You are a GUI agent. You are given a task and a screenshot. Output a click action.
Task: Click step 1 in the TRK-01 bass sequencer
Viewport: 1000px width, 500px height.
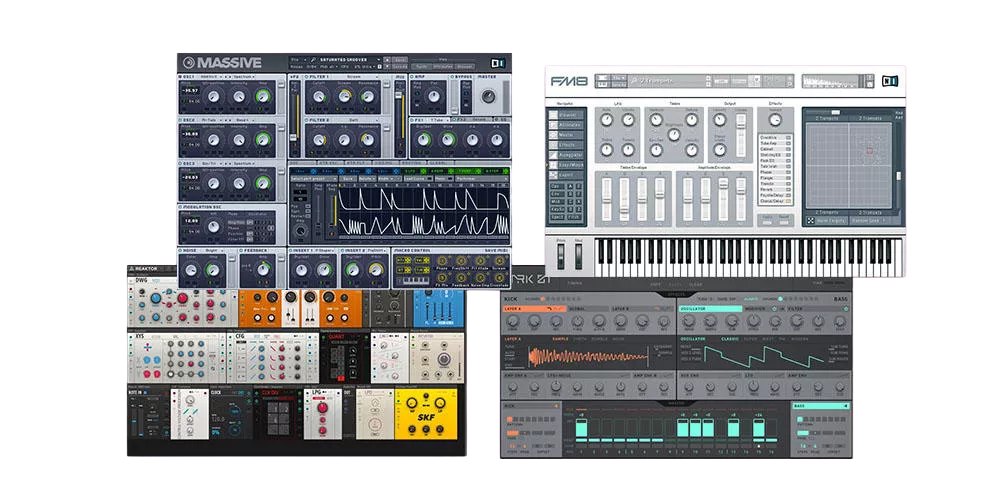(580, 428)
